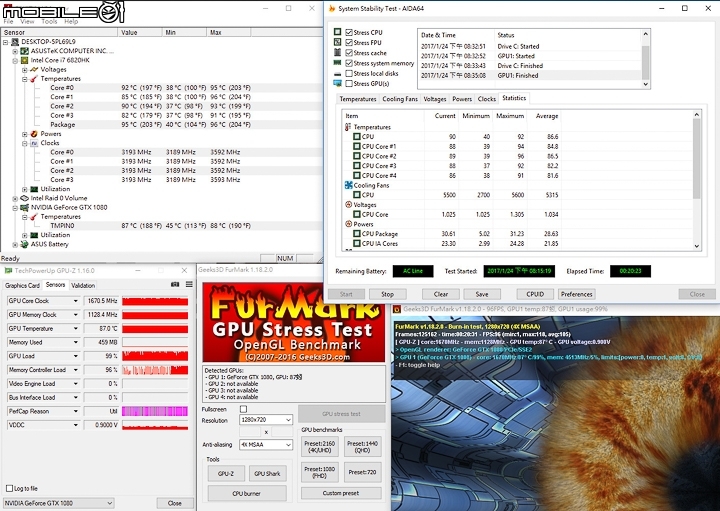
Task: Click the Intel Core i7 6820HK processor icon
Action: [25, 60]
